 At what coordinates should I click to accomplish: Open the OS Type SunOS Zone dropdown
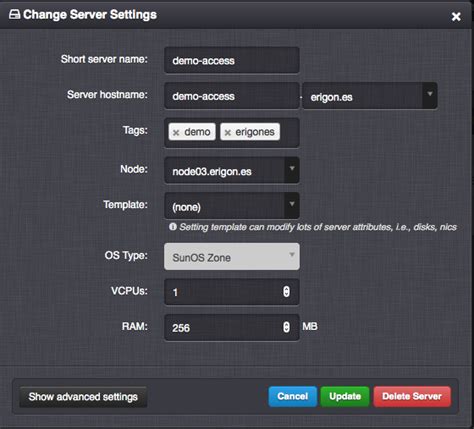(x=232, y=256)
